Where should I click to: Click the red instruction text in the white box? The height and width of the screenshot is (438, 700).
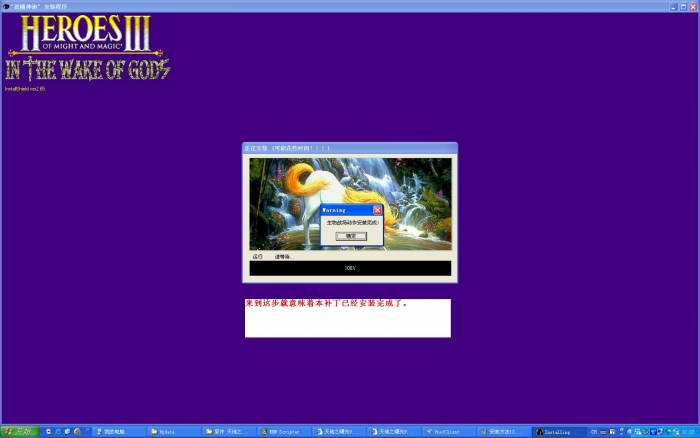tap(326, 304)
